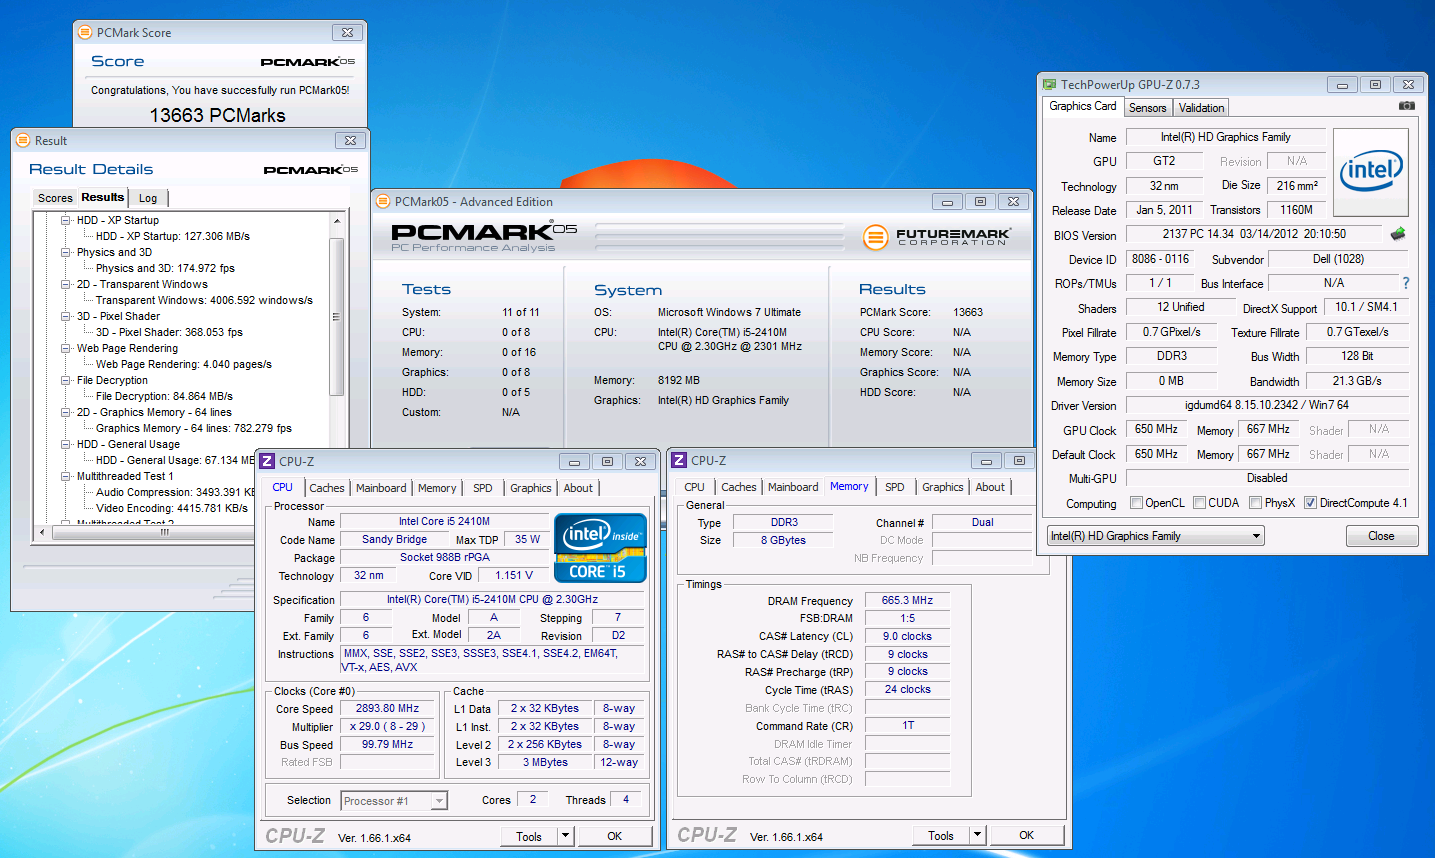Open the Graphics tab in the Memory-tab CPU-Z window
This screenshot has width=1435, height=858.
[943, 487]
